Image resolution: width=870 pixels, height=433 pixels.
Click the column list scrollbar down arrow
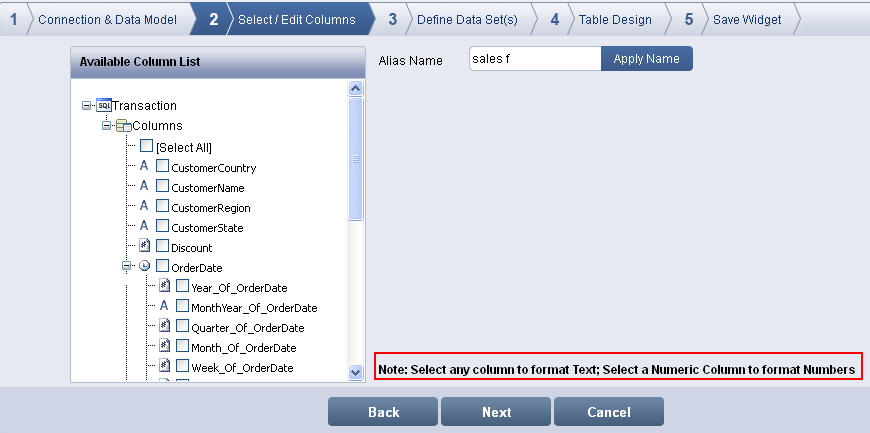355,372
